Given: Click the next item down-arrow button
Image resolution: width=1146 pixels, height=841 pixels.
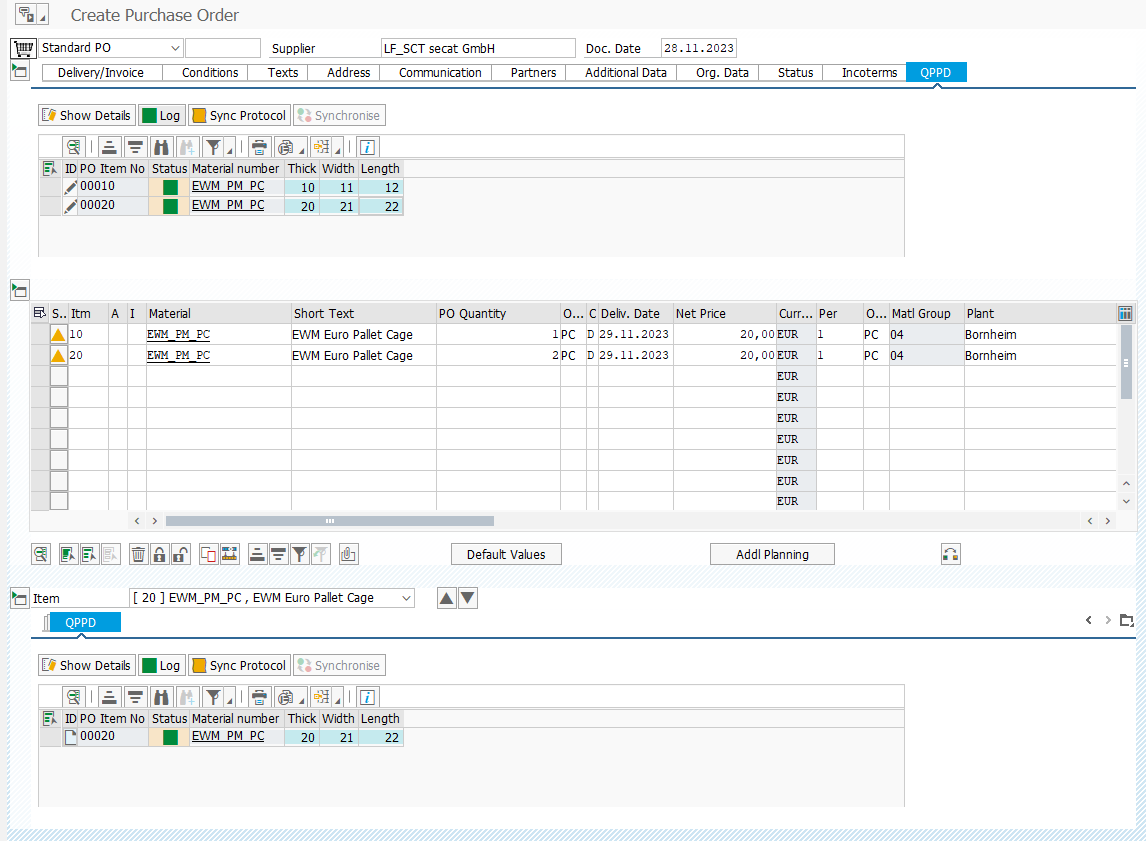Looking at the screenshot, I should point(467,598).
